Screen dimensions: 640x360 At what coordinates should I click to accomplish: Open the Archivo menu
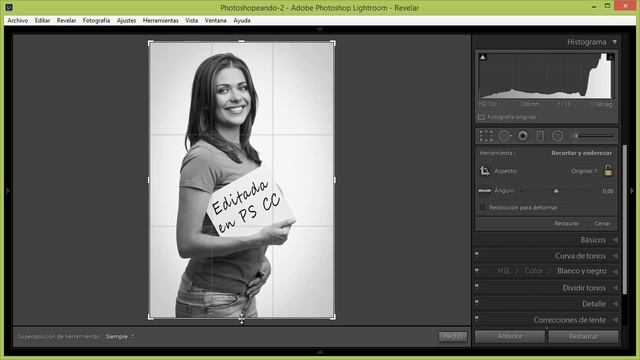click(18, 20)
